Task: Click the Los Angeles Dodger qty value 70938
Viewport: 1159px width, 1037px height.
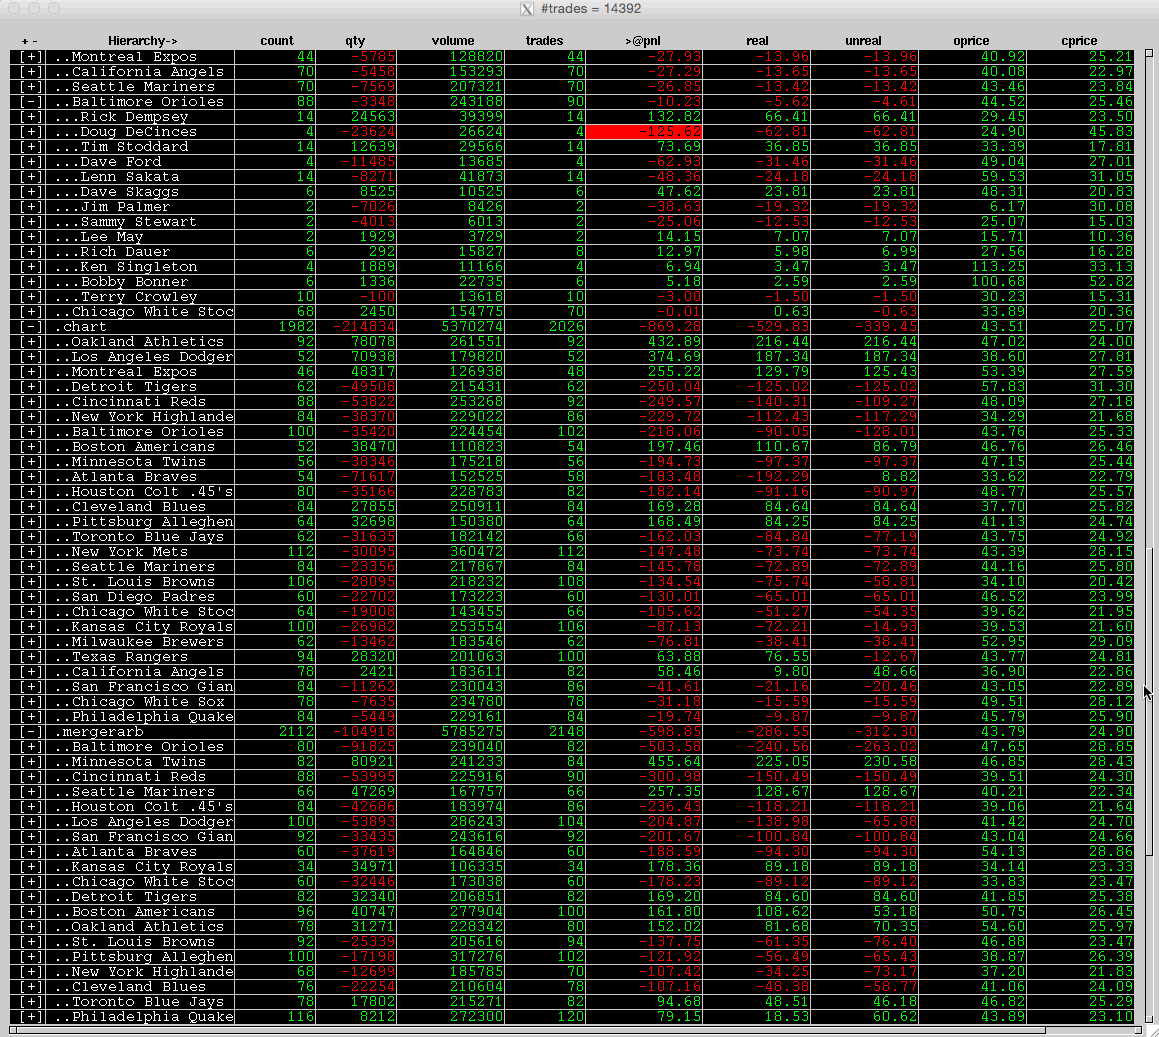Action: (373, 357)
